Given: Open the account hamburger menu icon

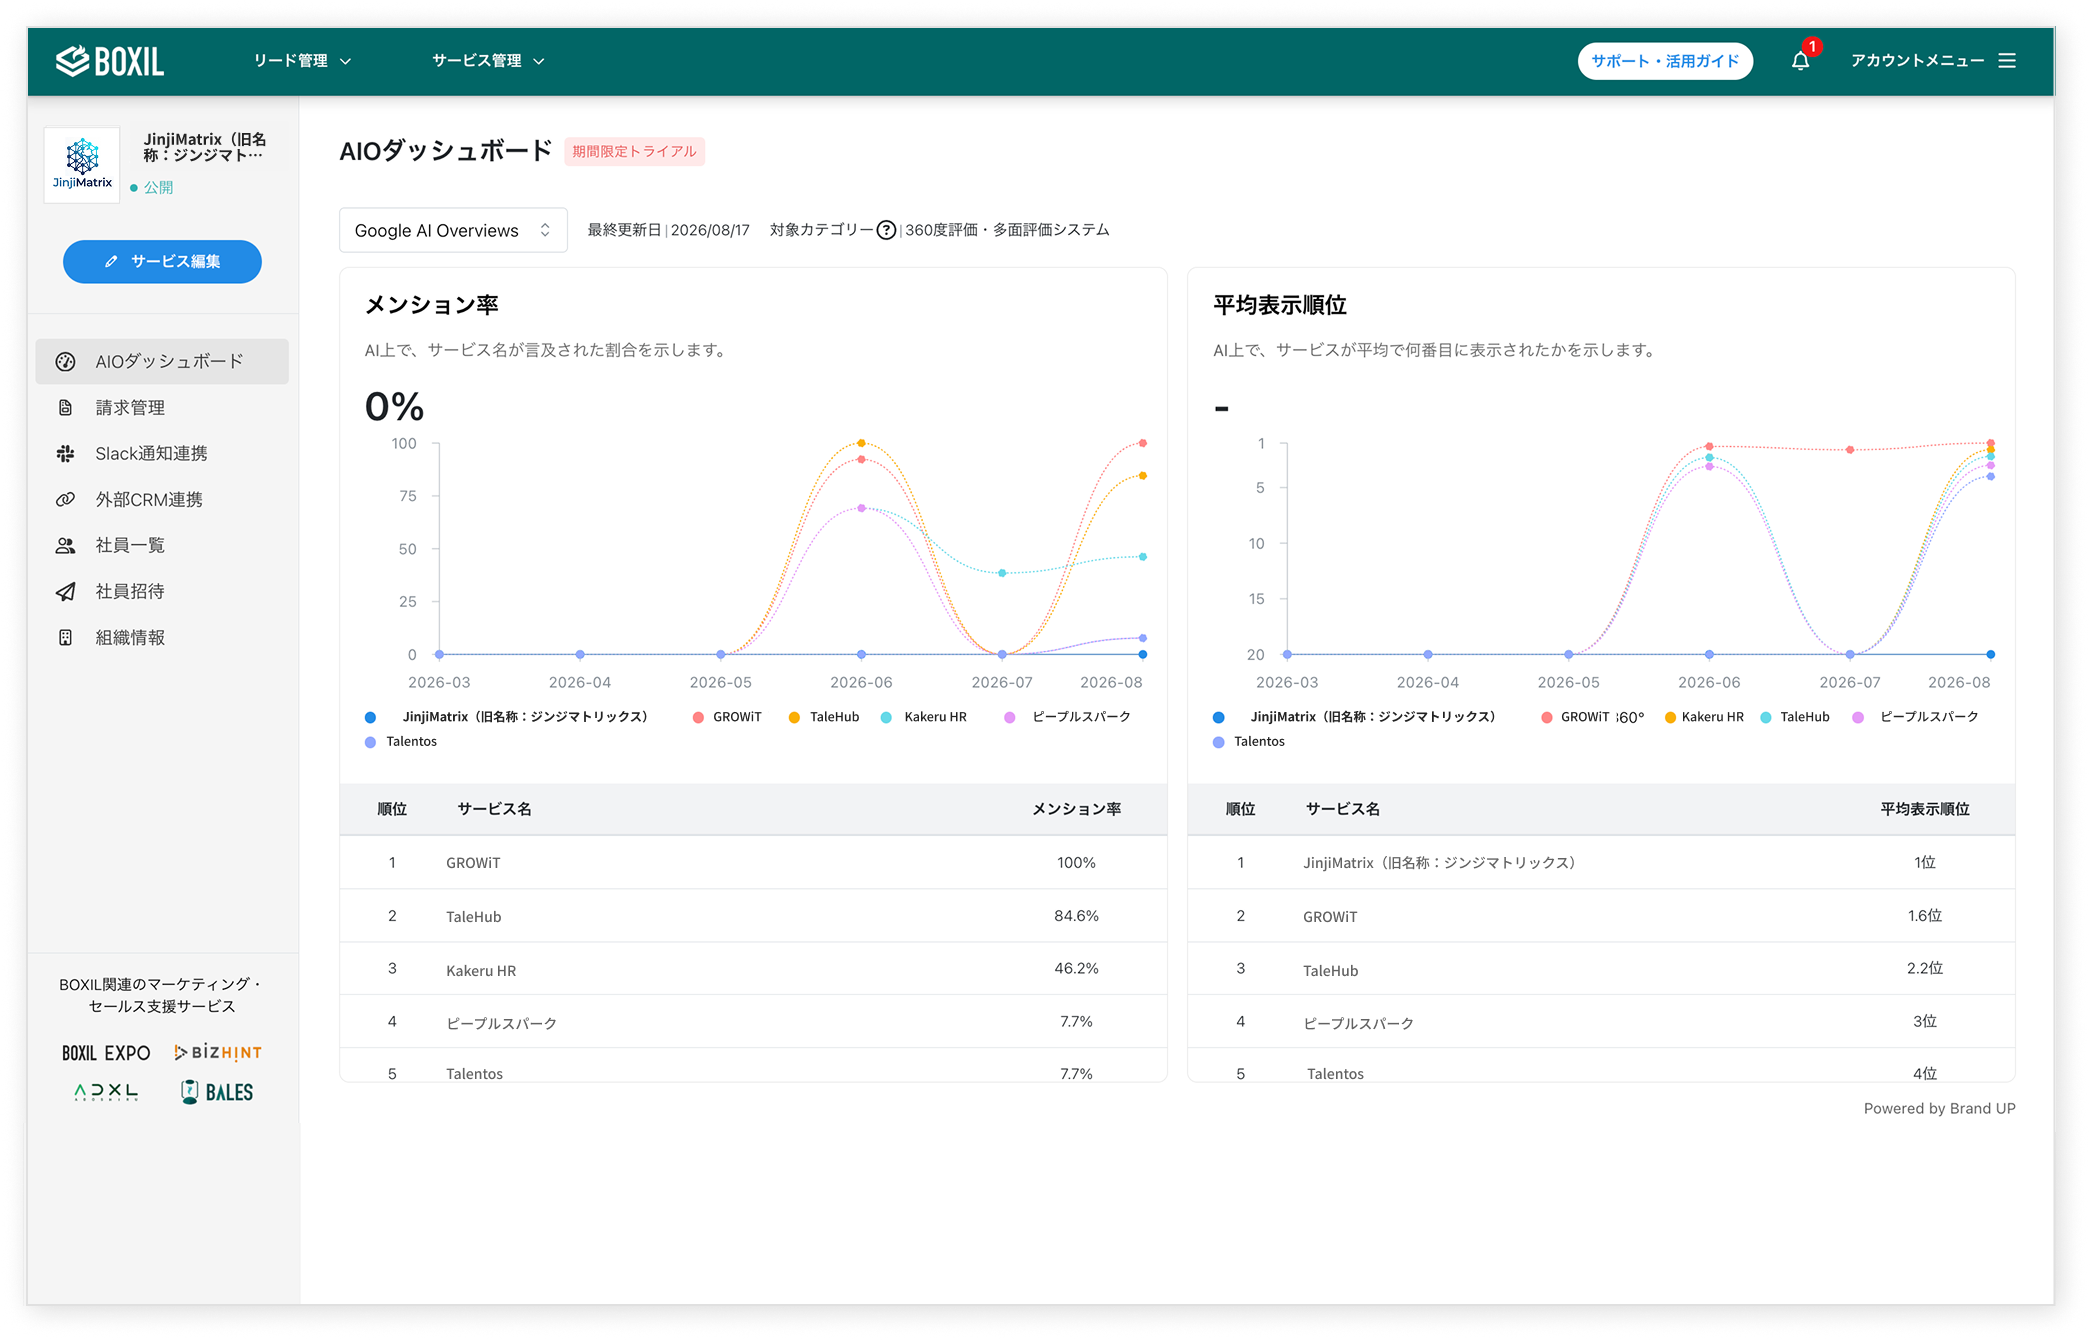Looking at the screenshot, I should (2007, 61).
